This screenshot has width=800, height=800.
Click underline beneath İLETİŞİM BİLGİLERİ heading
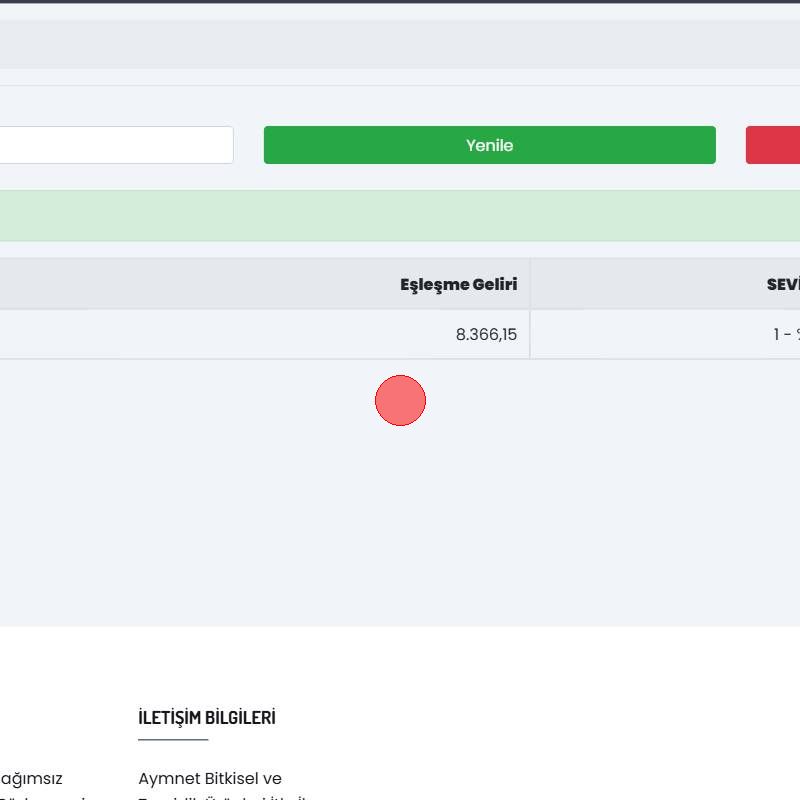[x=173, y=740]
